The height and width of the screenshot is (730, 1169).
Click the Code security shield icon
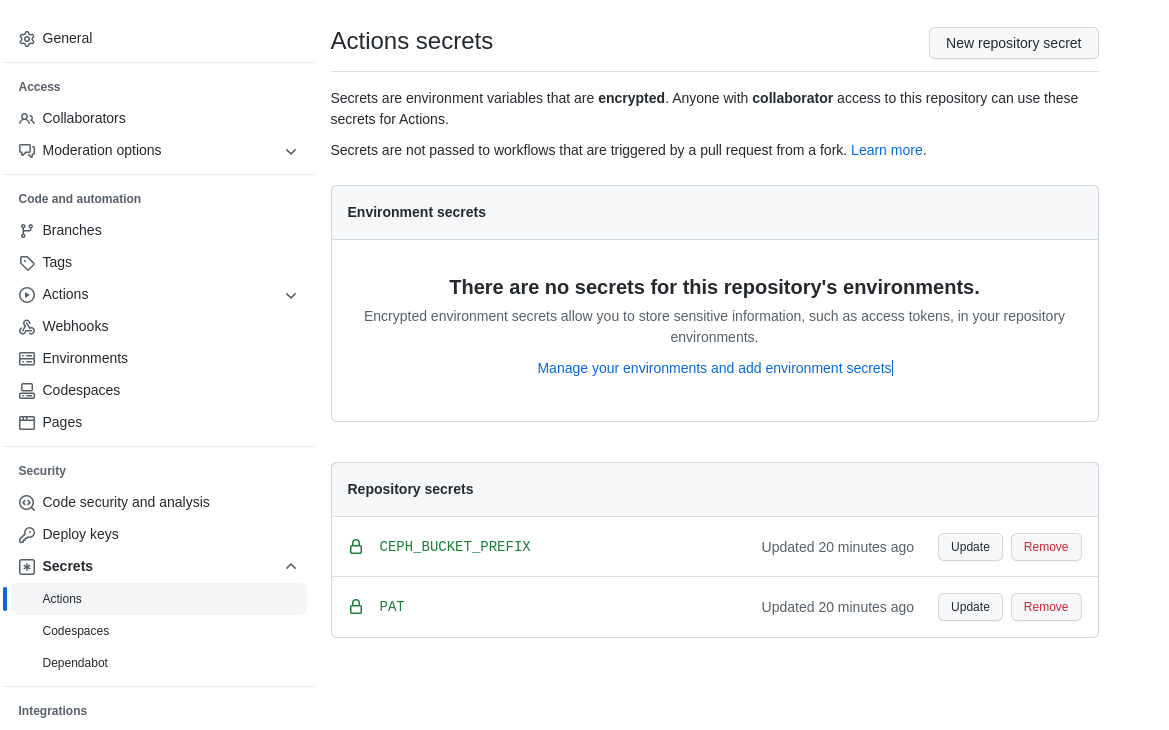(x=27, y=503)
